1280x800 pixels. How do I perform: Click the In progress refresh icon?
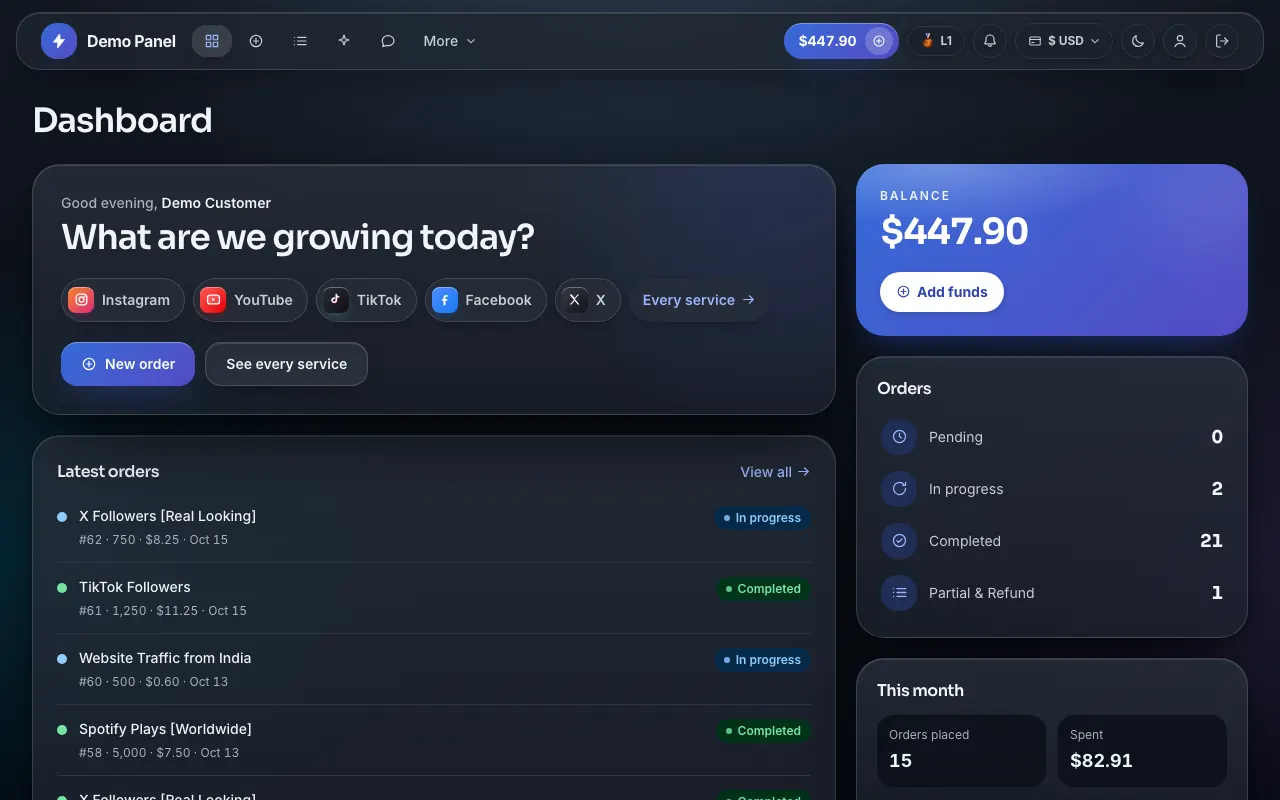[899, 489]
